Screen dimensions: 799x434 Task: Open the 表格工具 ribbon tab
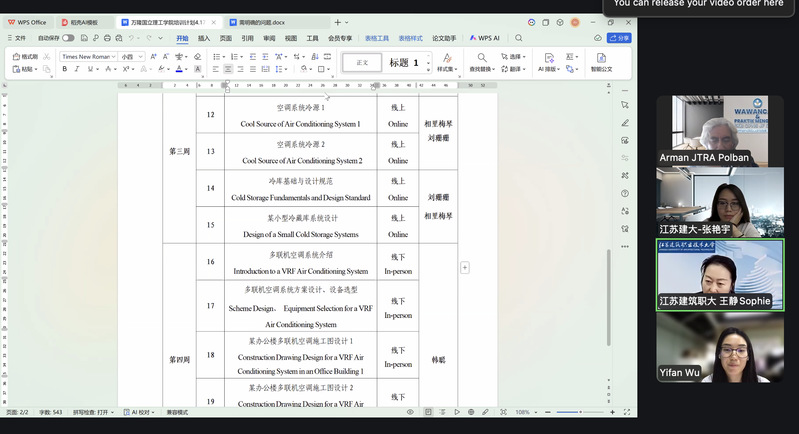point(377,38)
